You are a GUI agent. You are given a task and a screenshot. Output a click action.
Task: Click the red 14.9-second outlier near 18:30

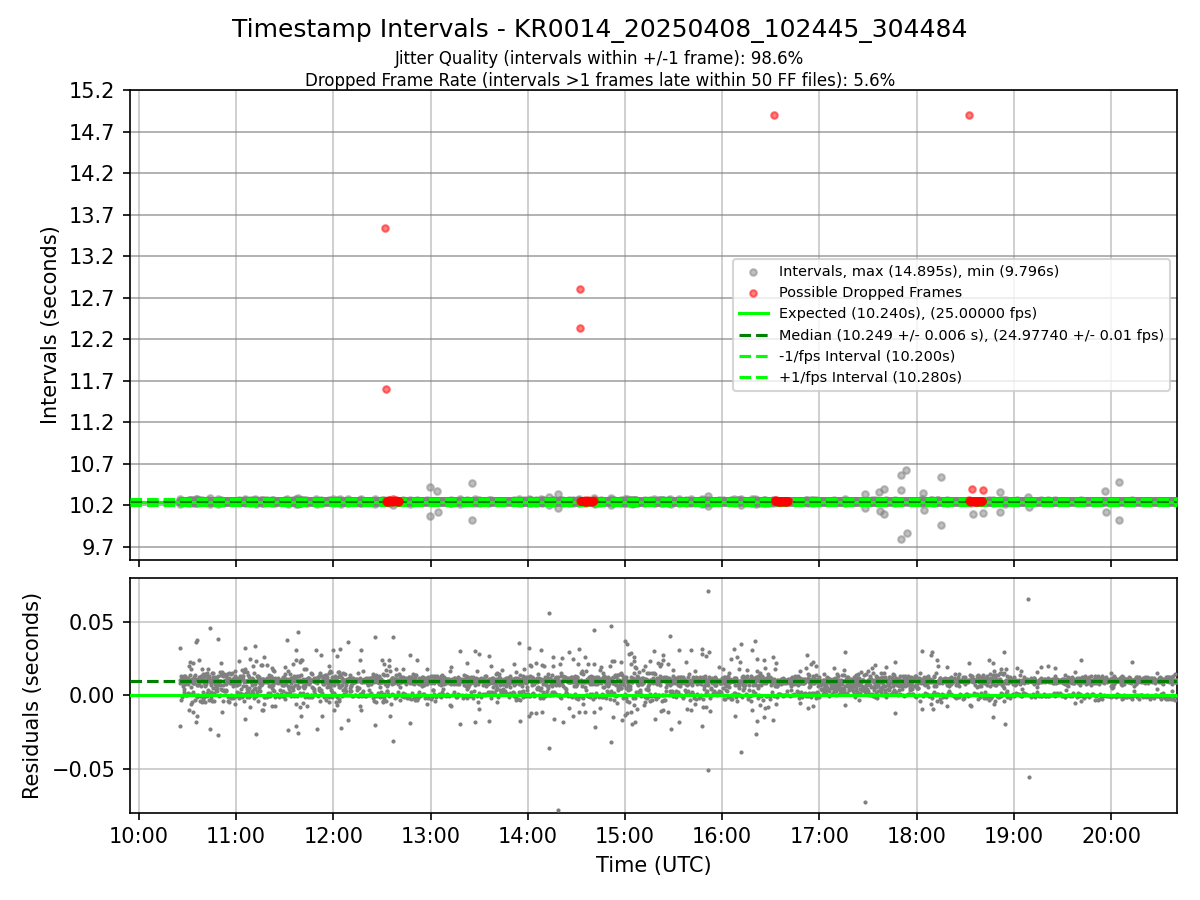[x=969, y=115]
